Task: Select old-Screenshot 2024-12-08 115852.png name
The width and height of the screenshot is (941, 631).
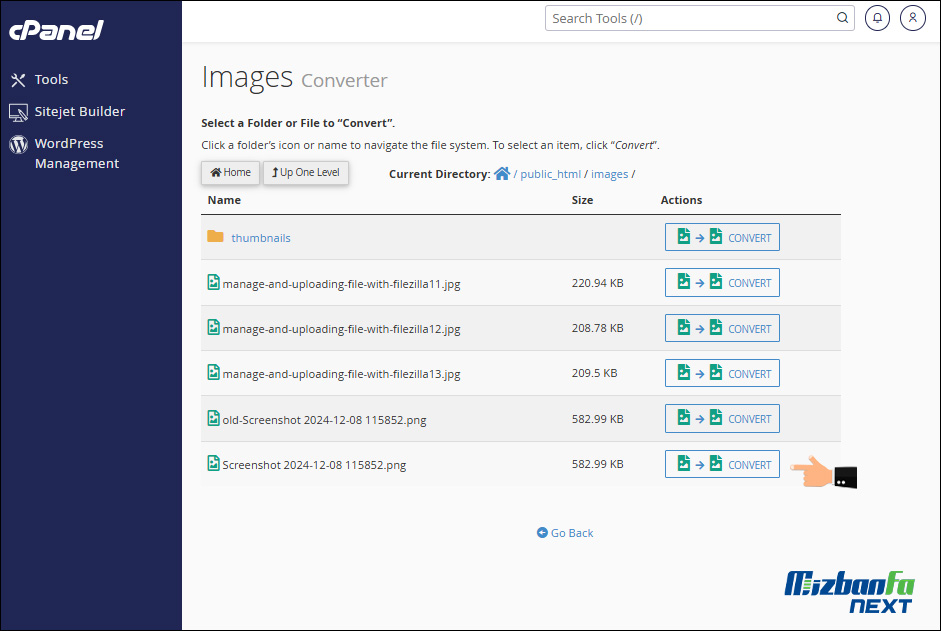Action: tap(324, 420)
